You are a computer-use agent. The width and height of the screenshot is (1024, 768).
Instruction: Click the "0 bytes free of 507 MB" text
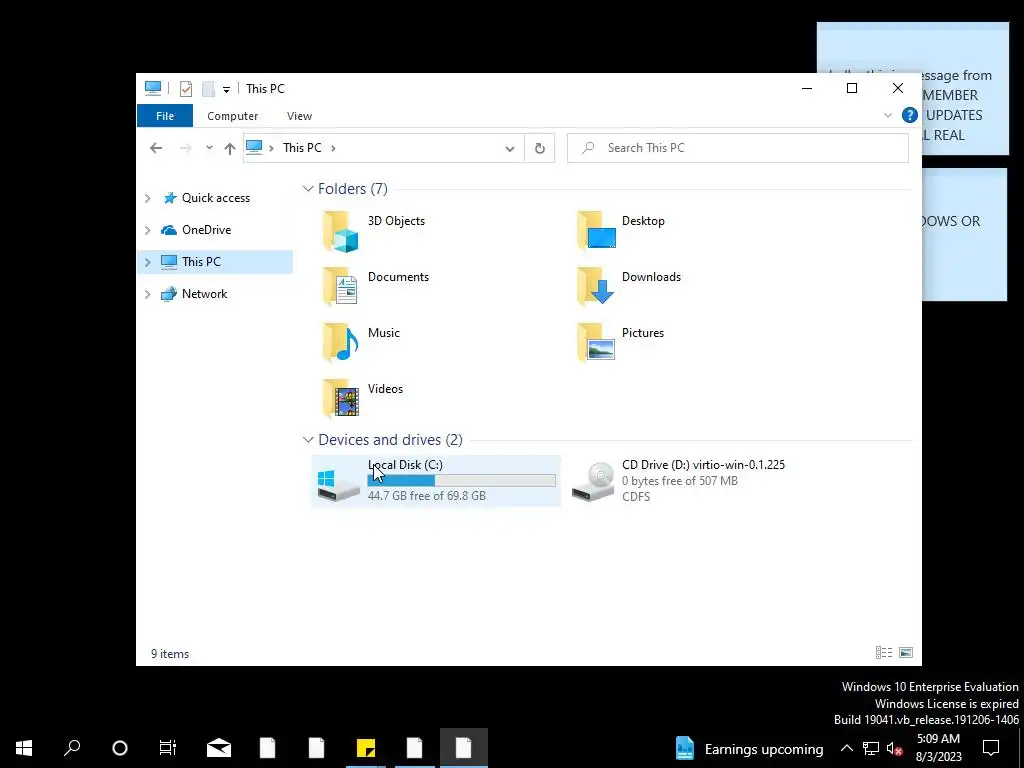click(680, 481)
